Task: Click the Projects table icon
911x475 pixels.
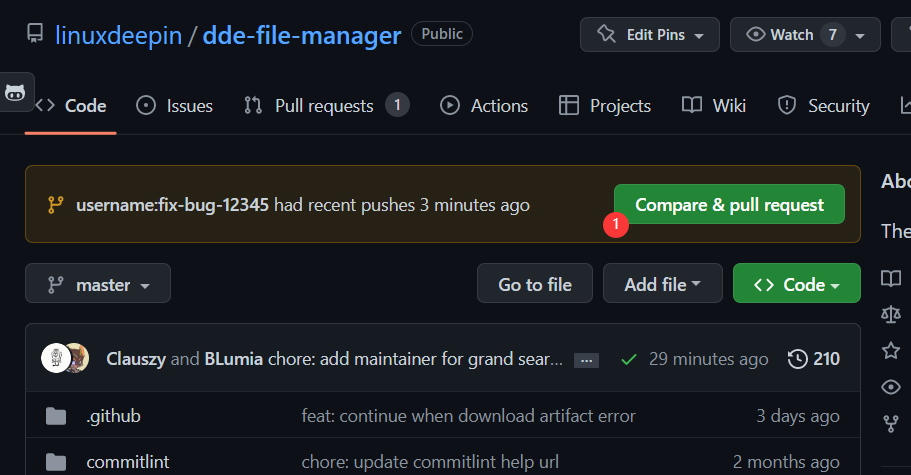Action: (x=569, y=105)
